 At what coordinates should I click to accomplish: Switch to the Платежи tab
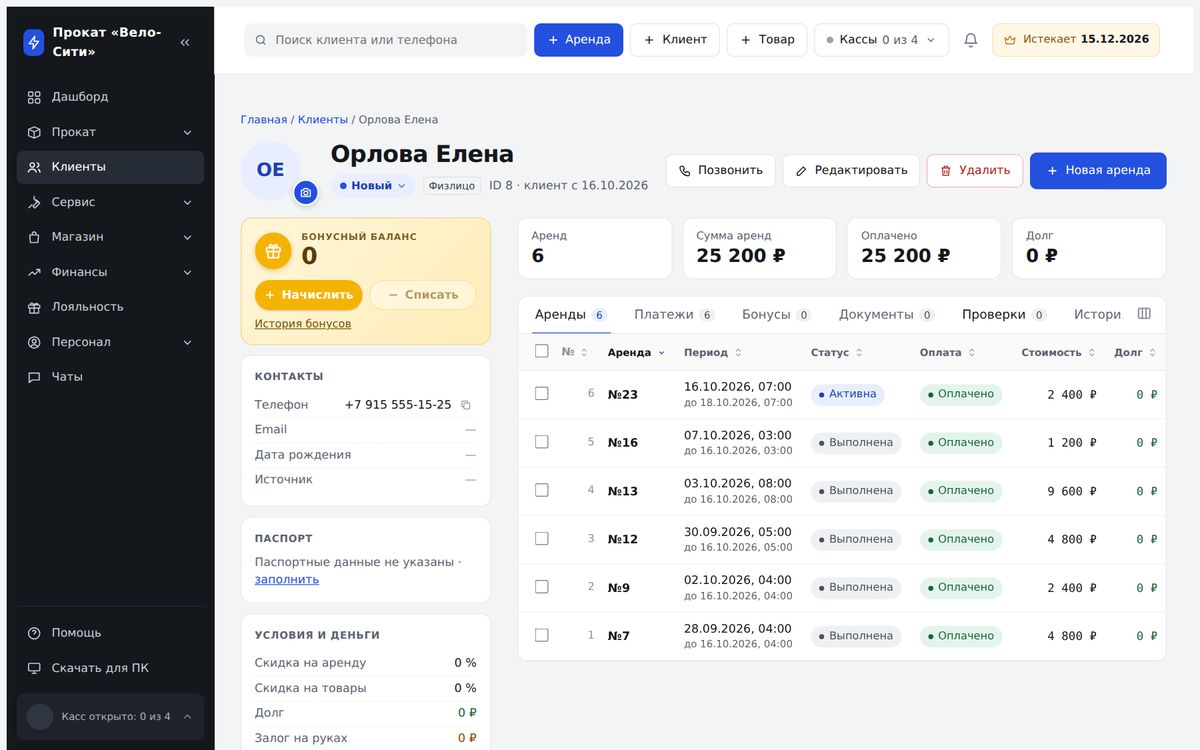coord(674,314)
